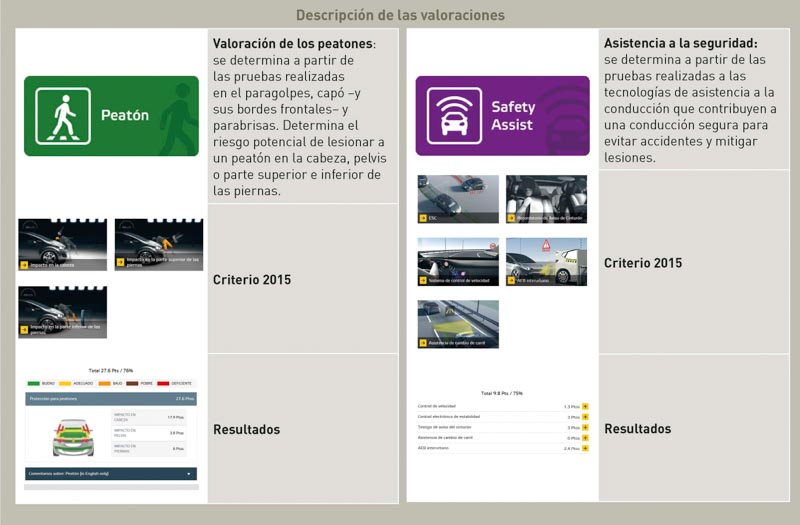
Task: Open the Sistema de control de velocidad thumbnail
Action: coord(458,261)
